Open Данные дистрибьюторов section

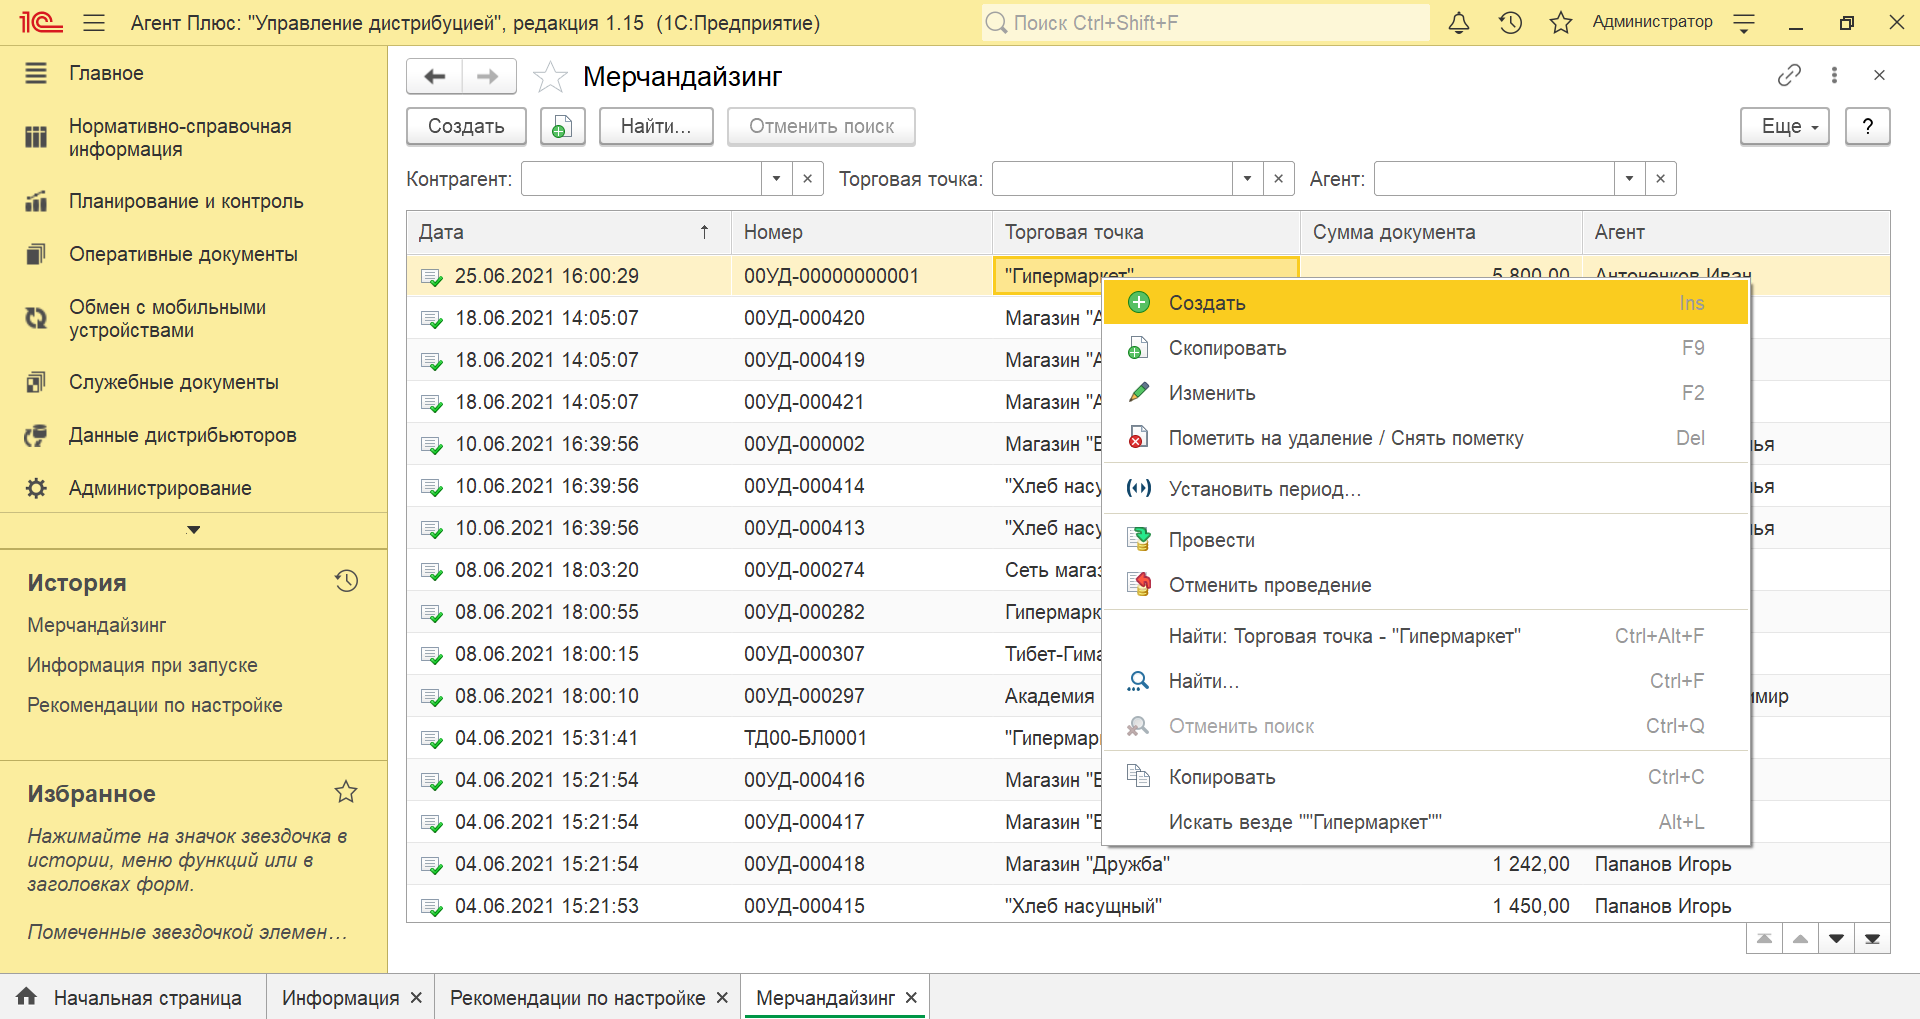click(193, 435)
